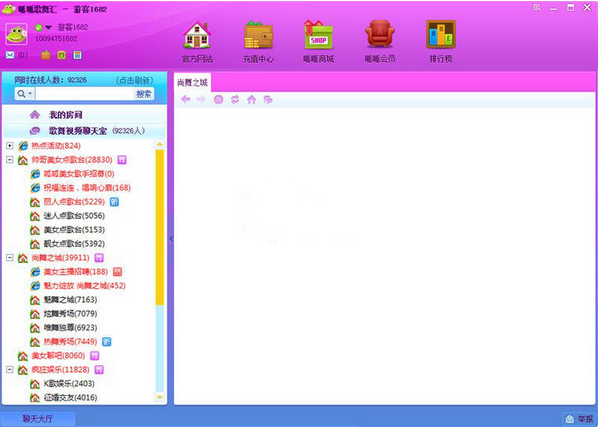The image size is (600, 430).
Task: Collapse the 疯狂娱乐(11828) tree node
Action: tap(9, 369)
